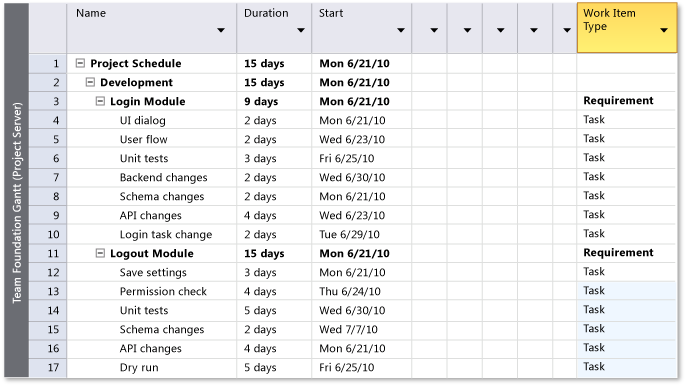This screenshot has width=686, height=386.
Task: Open the Work Item Type column dropdown
Action: coord(664,30)
